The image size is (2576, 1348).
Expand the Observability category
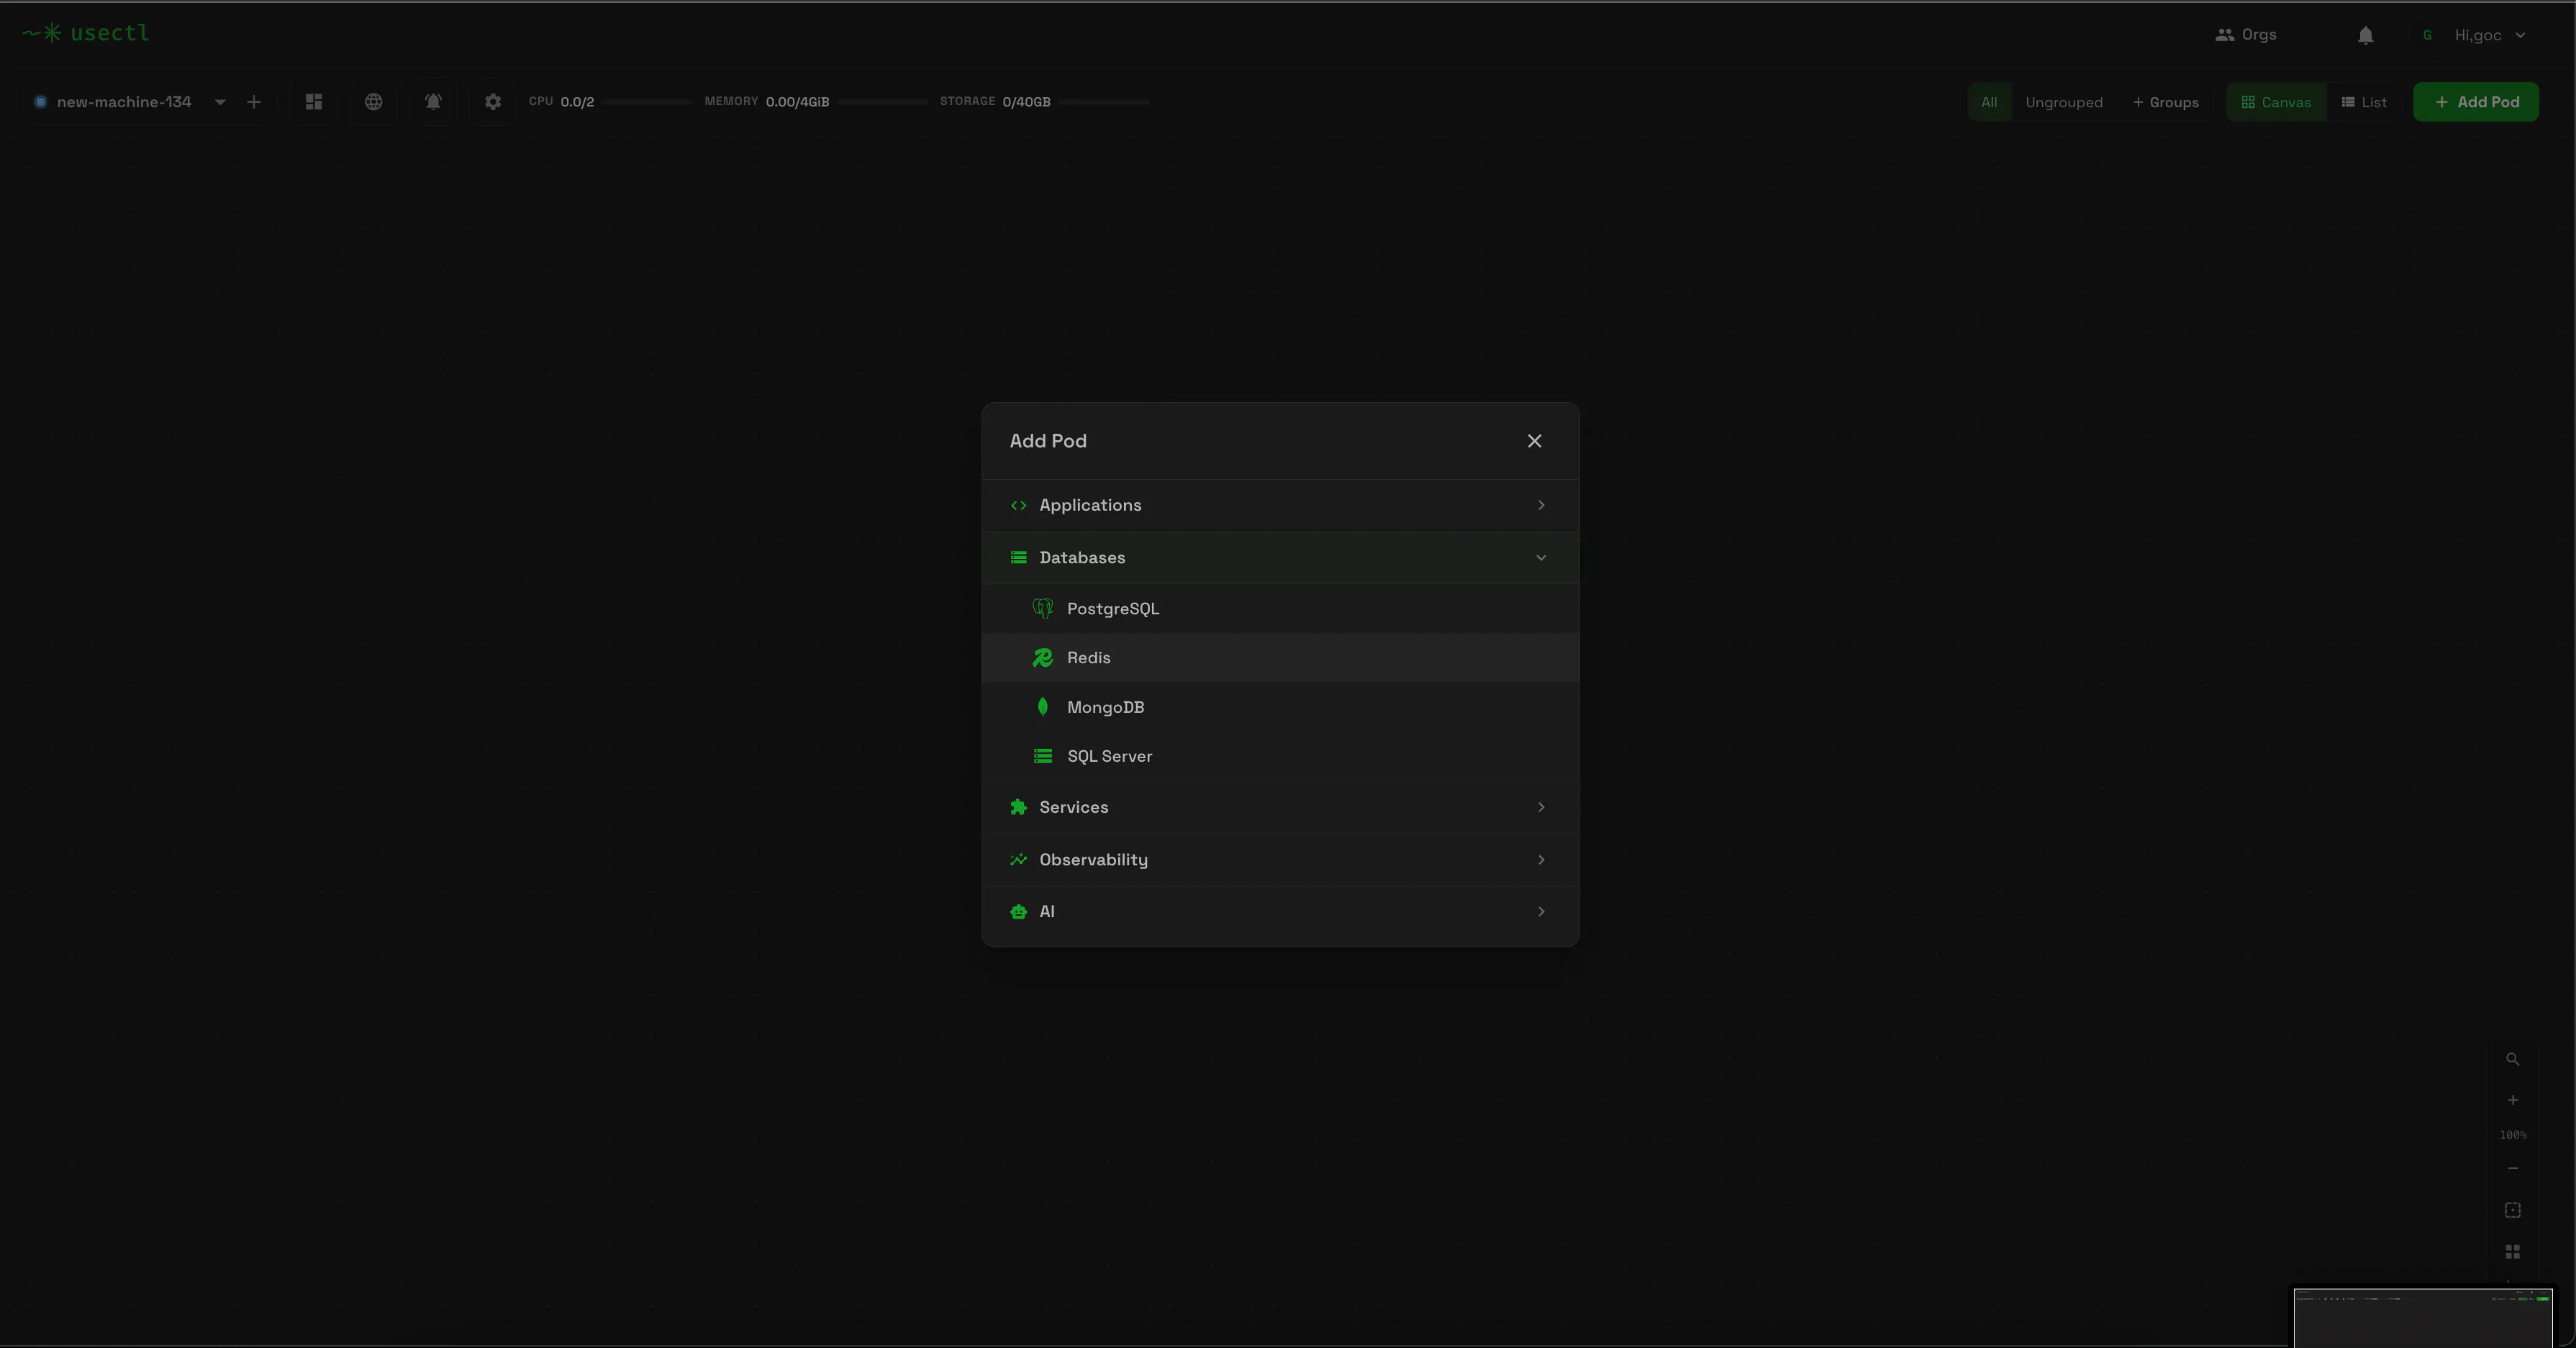coord(1280,859)
